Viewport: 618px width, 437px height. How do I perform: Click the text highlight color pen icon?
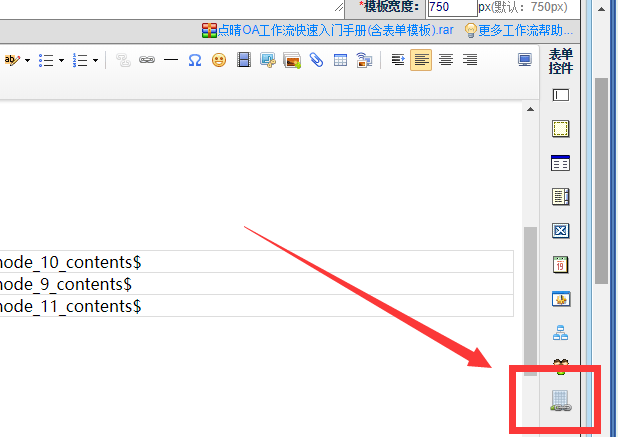tap(12, 60)
